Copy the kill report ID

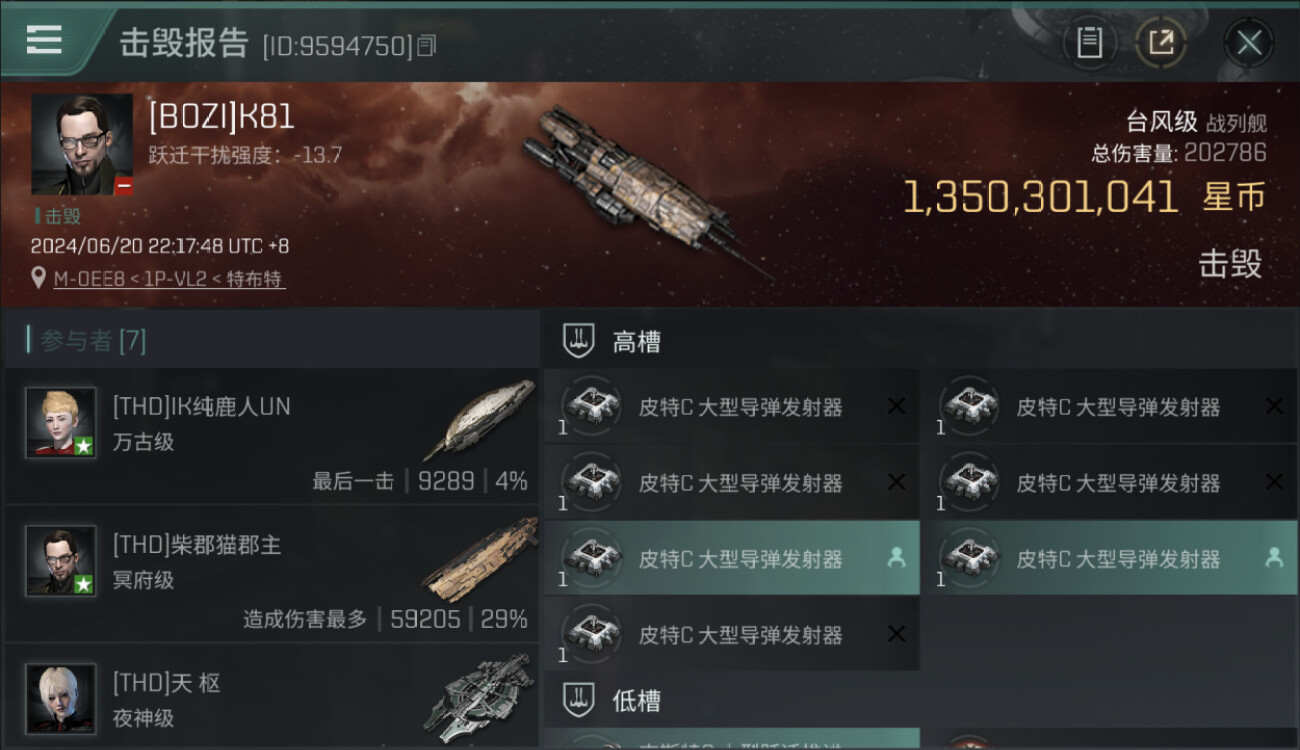pos(427,45)
